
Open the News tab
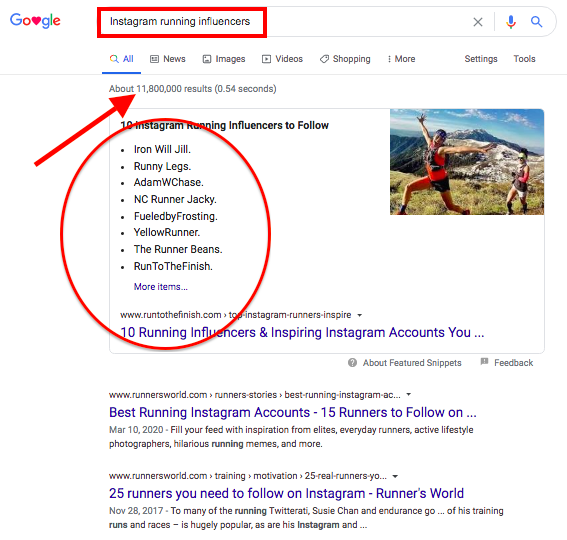tap(168, 59)
